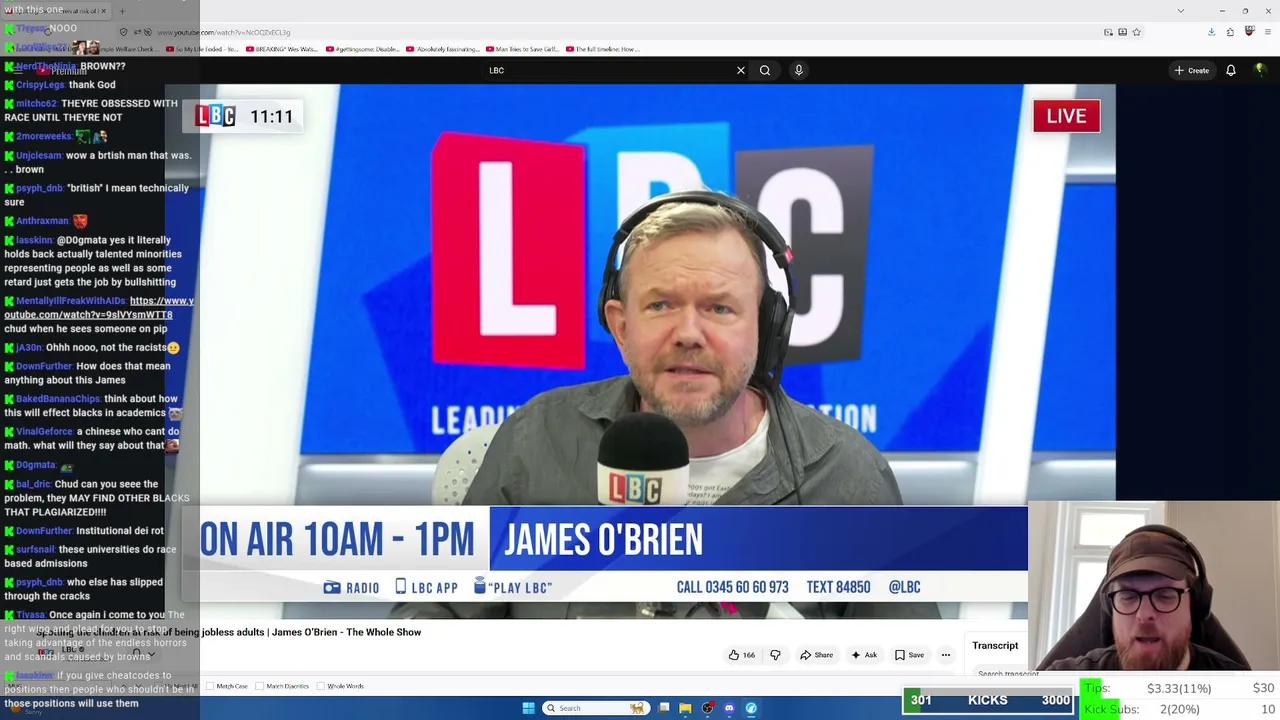1280x720 pixels.
Task: Save the video to a playlist
Action: click(x=910, y=655)
